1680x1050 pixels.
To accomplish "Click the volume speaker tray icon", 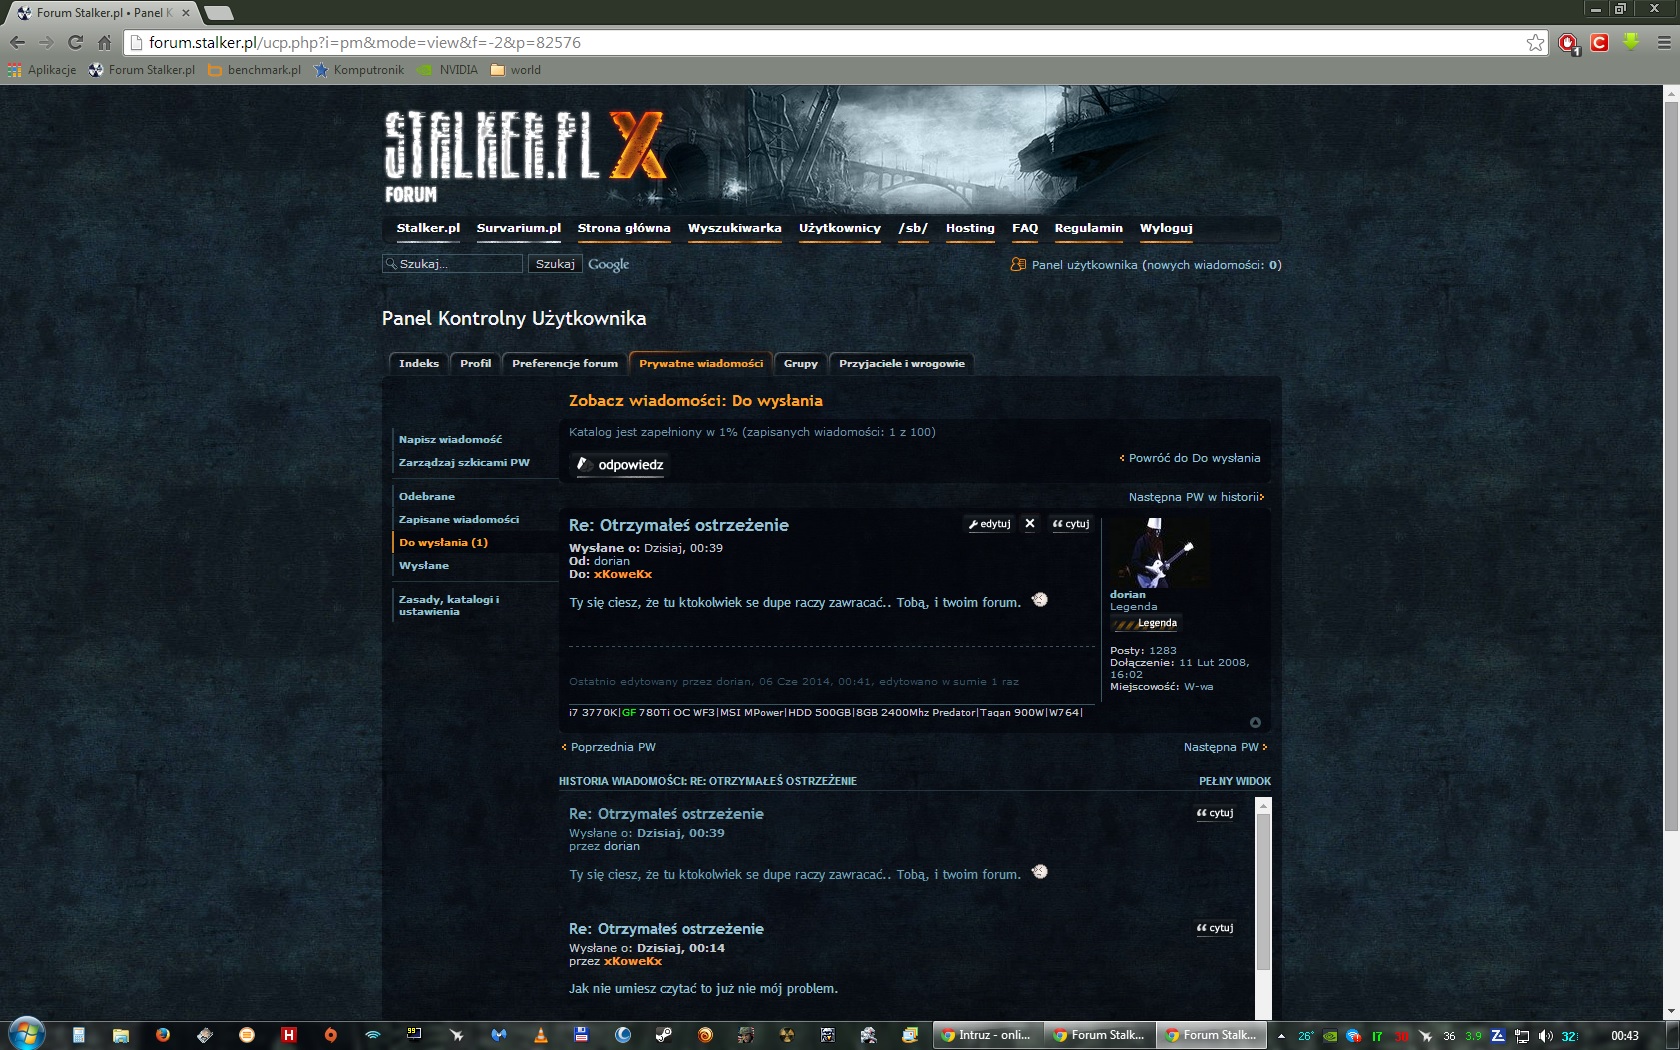I will [1545, 1036].
